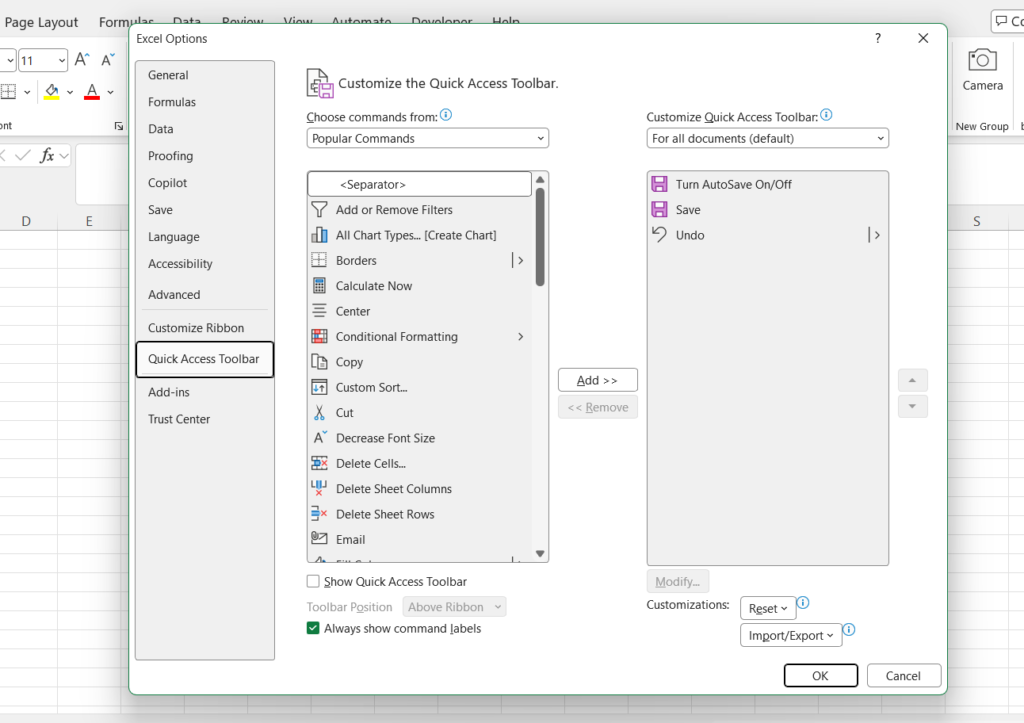
Task: Click the Font Color letter A icon in ribbon
Action: pos(92,91)
